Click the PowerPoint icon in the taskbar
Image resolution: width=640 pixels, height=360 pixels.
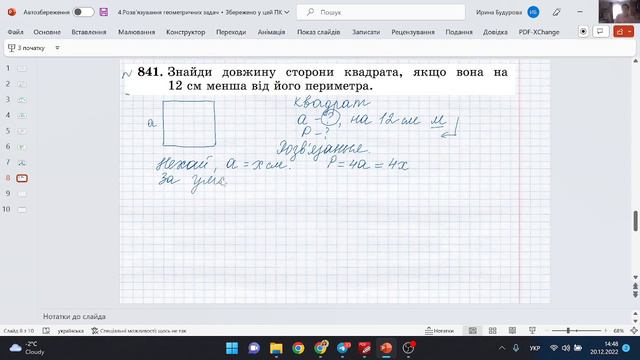(x=386, y=348)
